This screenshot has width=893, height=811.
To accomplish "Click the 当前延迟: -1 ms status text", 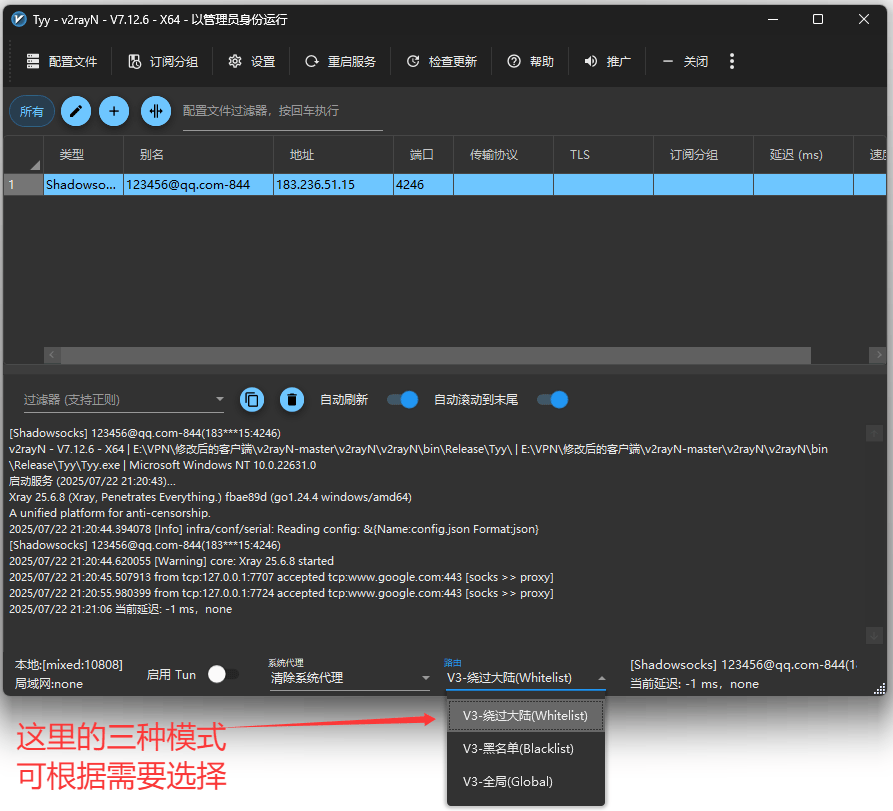I will coord(694,684).
